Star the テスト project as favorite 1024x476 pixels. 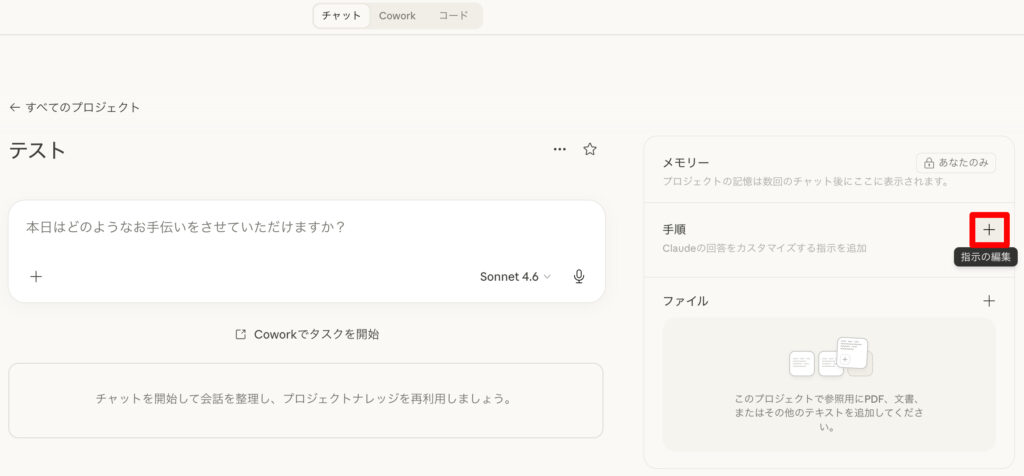(590, 149)
